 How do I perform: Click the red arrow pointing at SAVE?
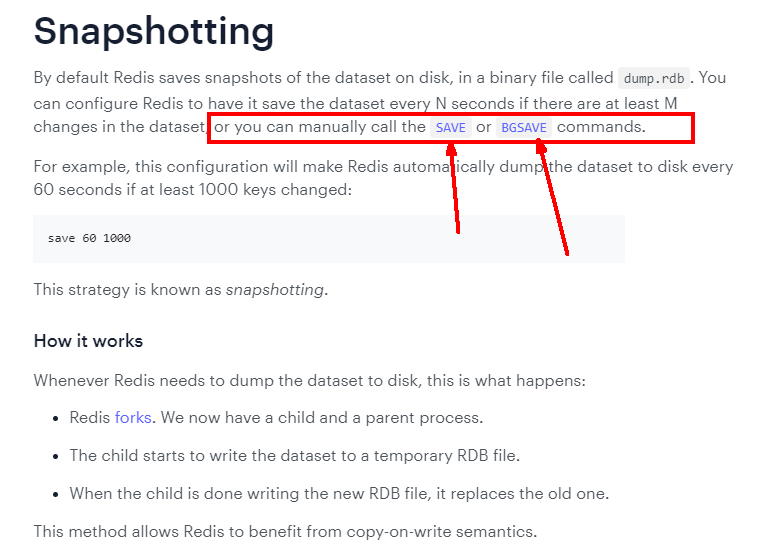coord(454,189)
